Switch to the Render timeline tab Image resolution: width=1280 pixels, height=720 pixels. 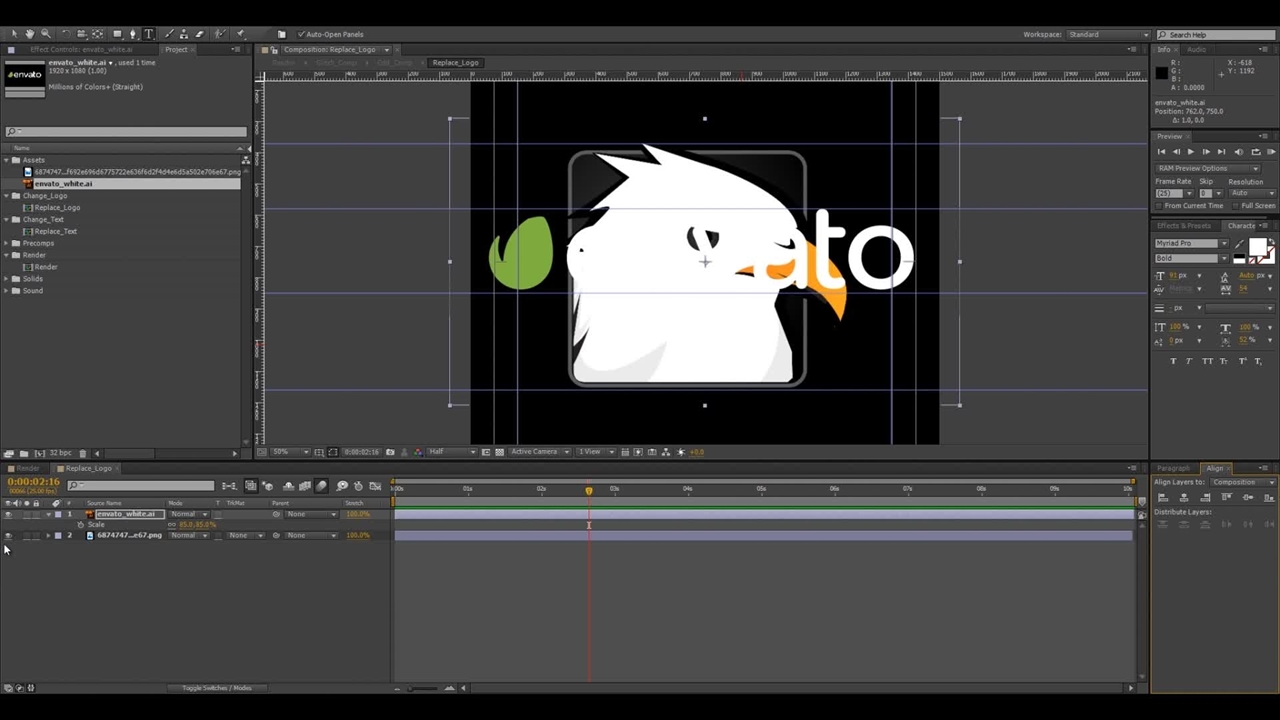27,468
